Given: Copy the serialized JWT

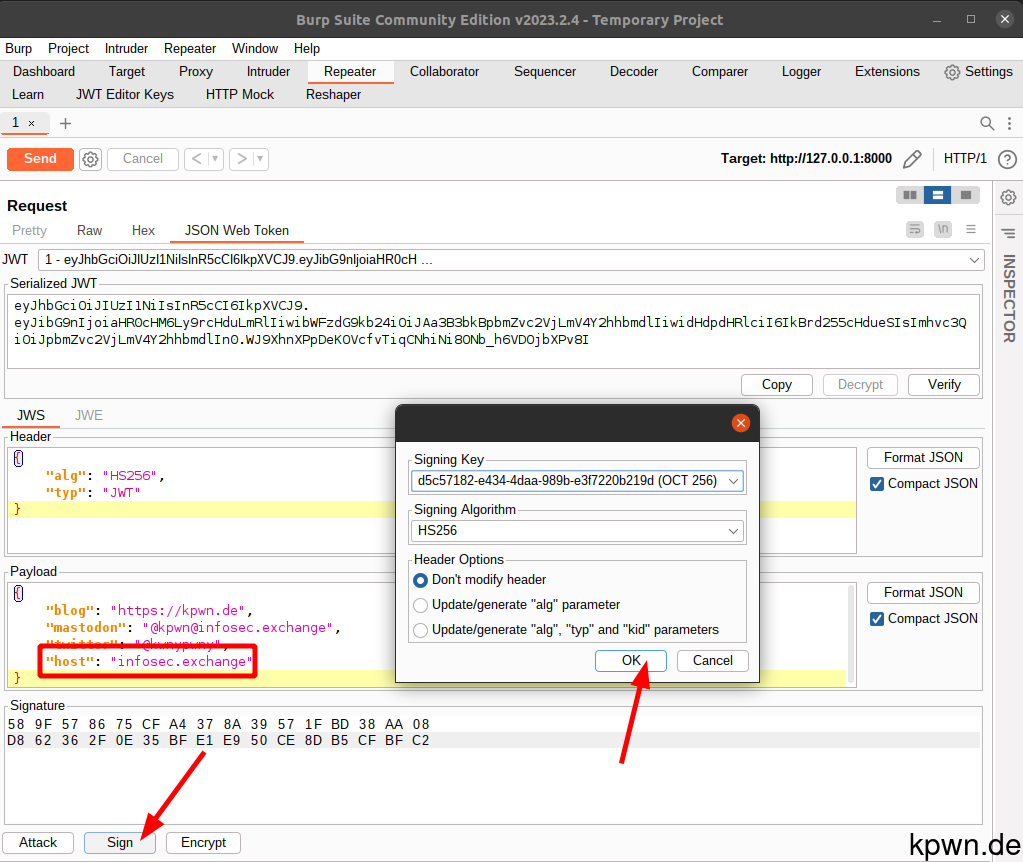Looking at the screenshot, I should coord(776,384).
